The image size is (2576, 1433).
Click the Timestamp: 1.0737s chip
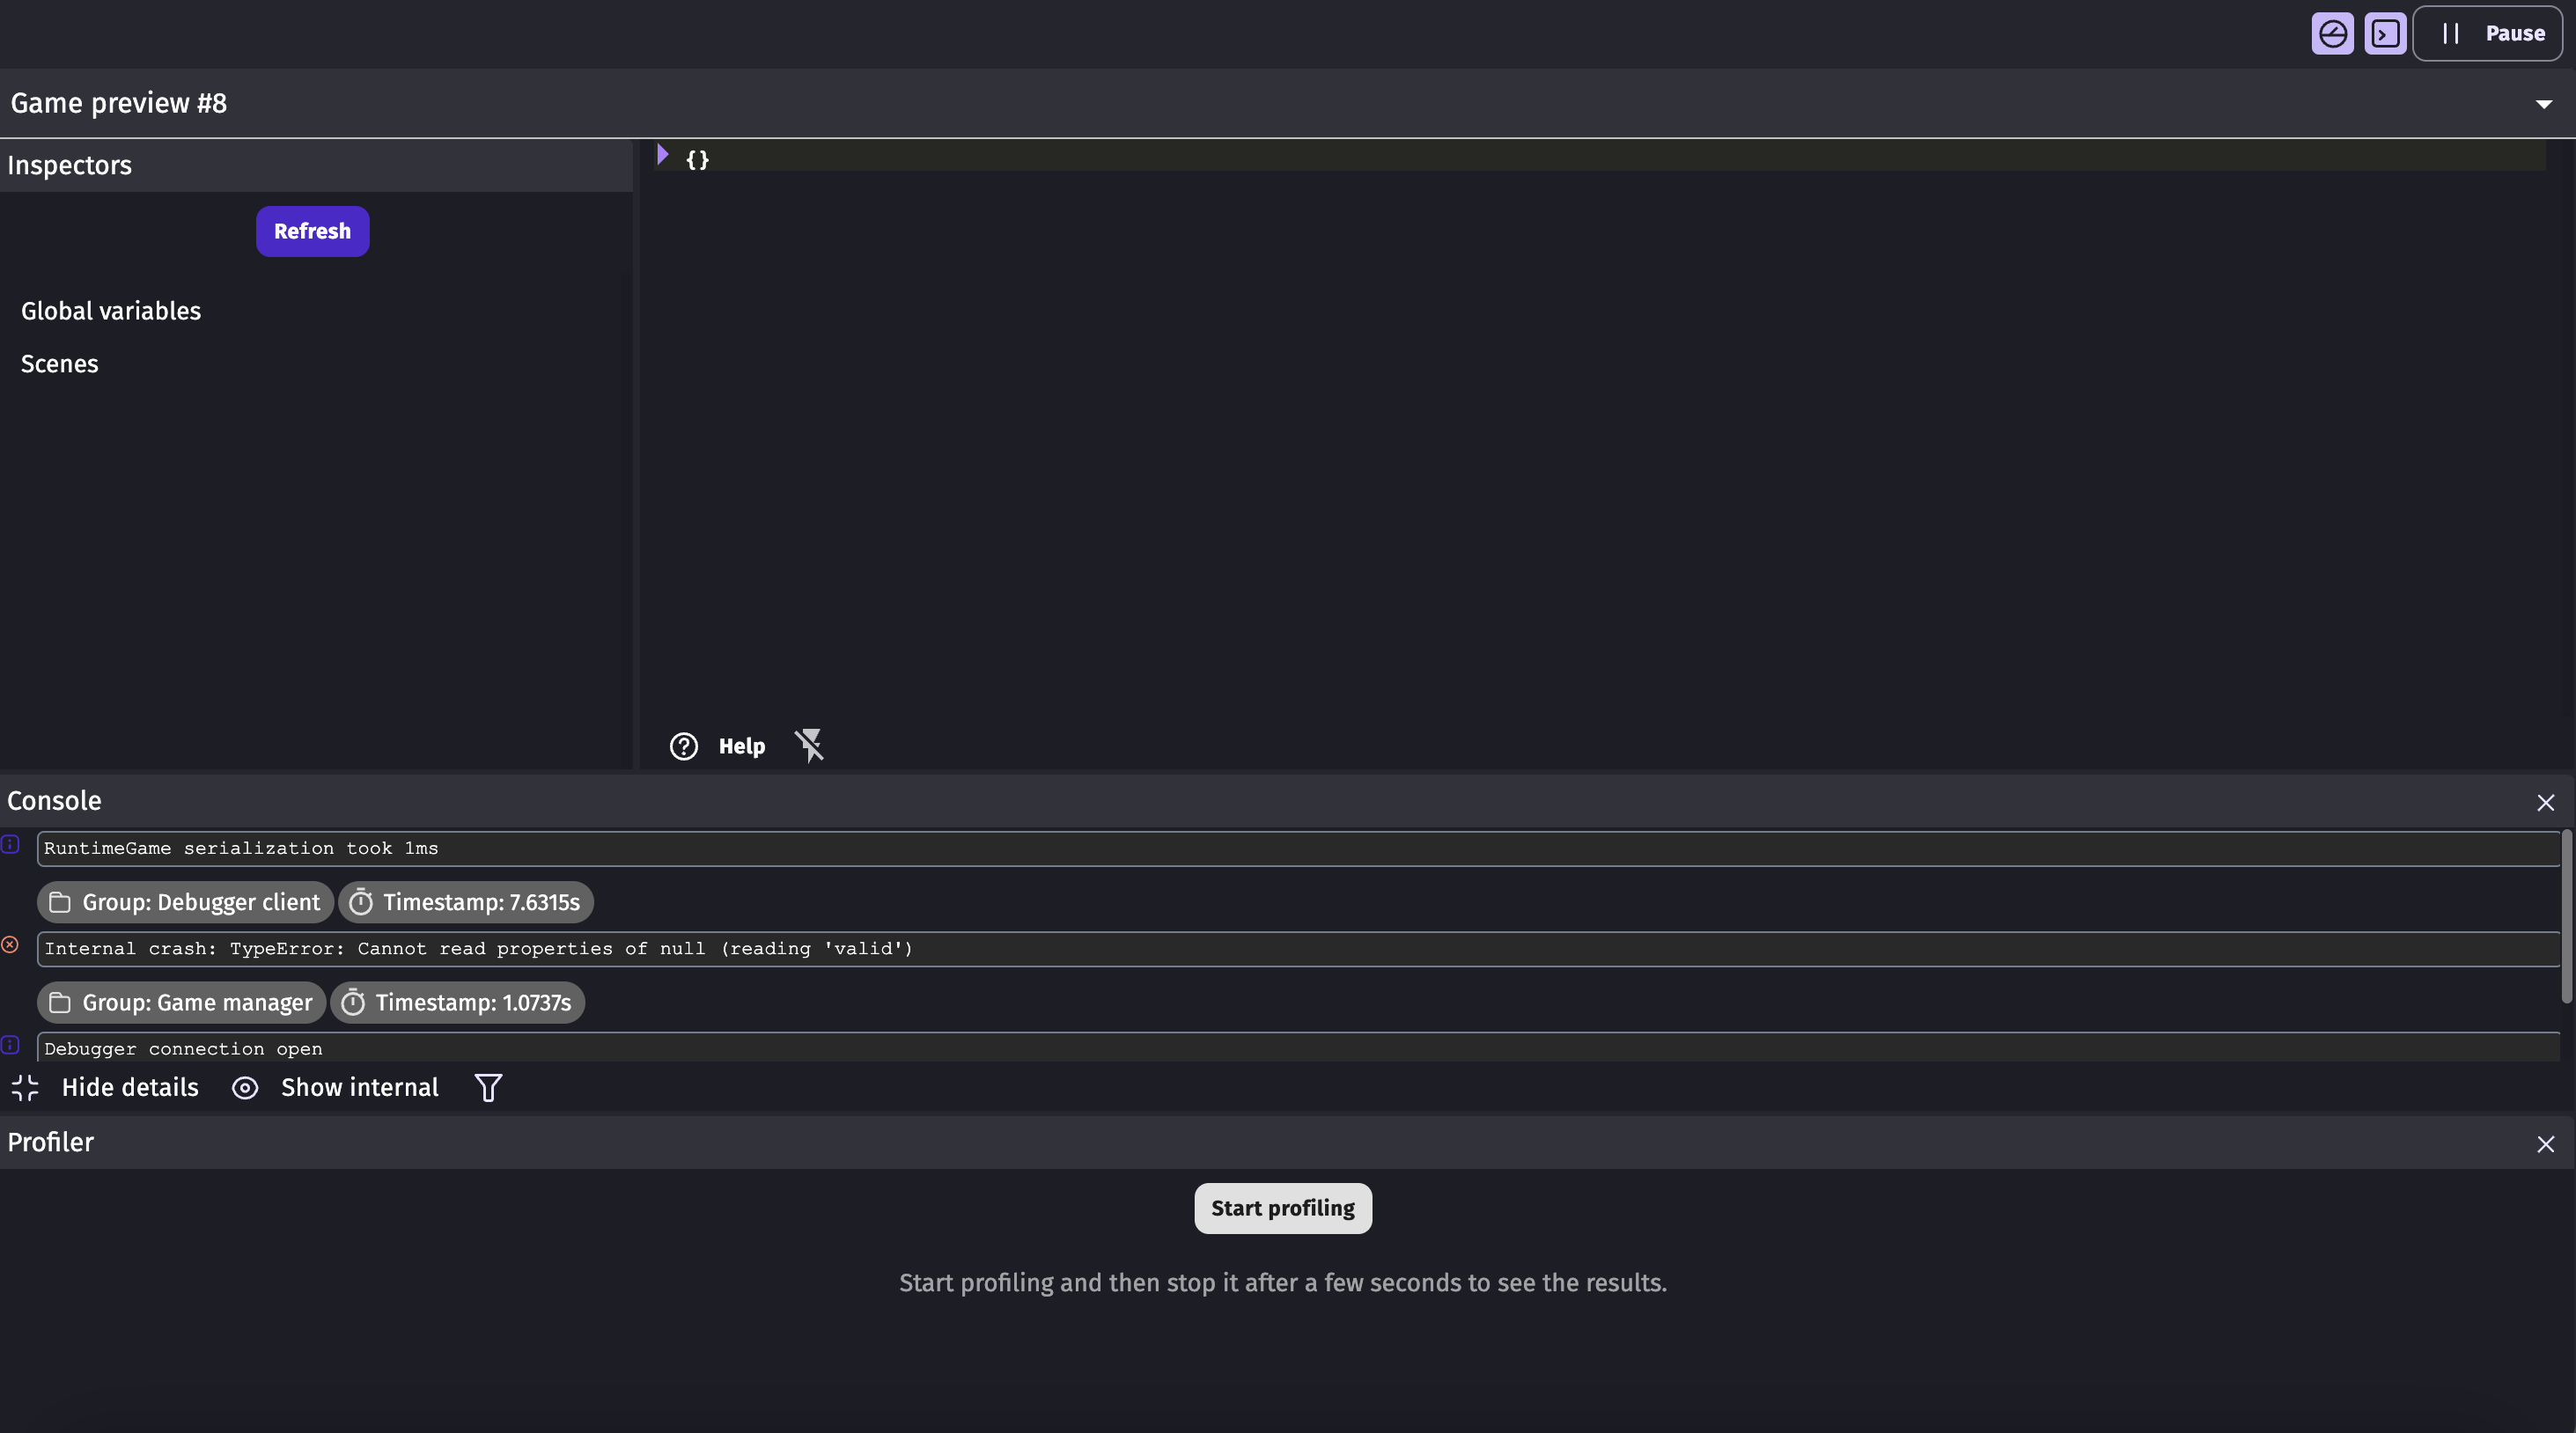pyautogui.click(x=458, y=1002)
